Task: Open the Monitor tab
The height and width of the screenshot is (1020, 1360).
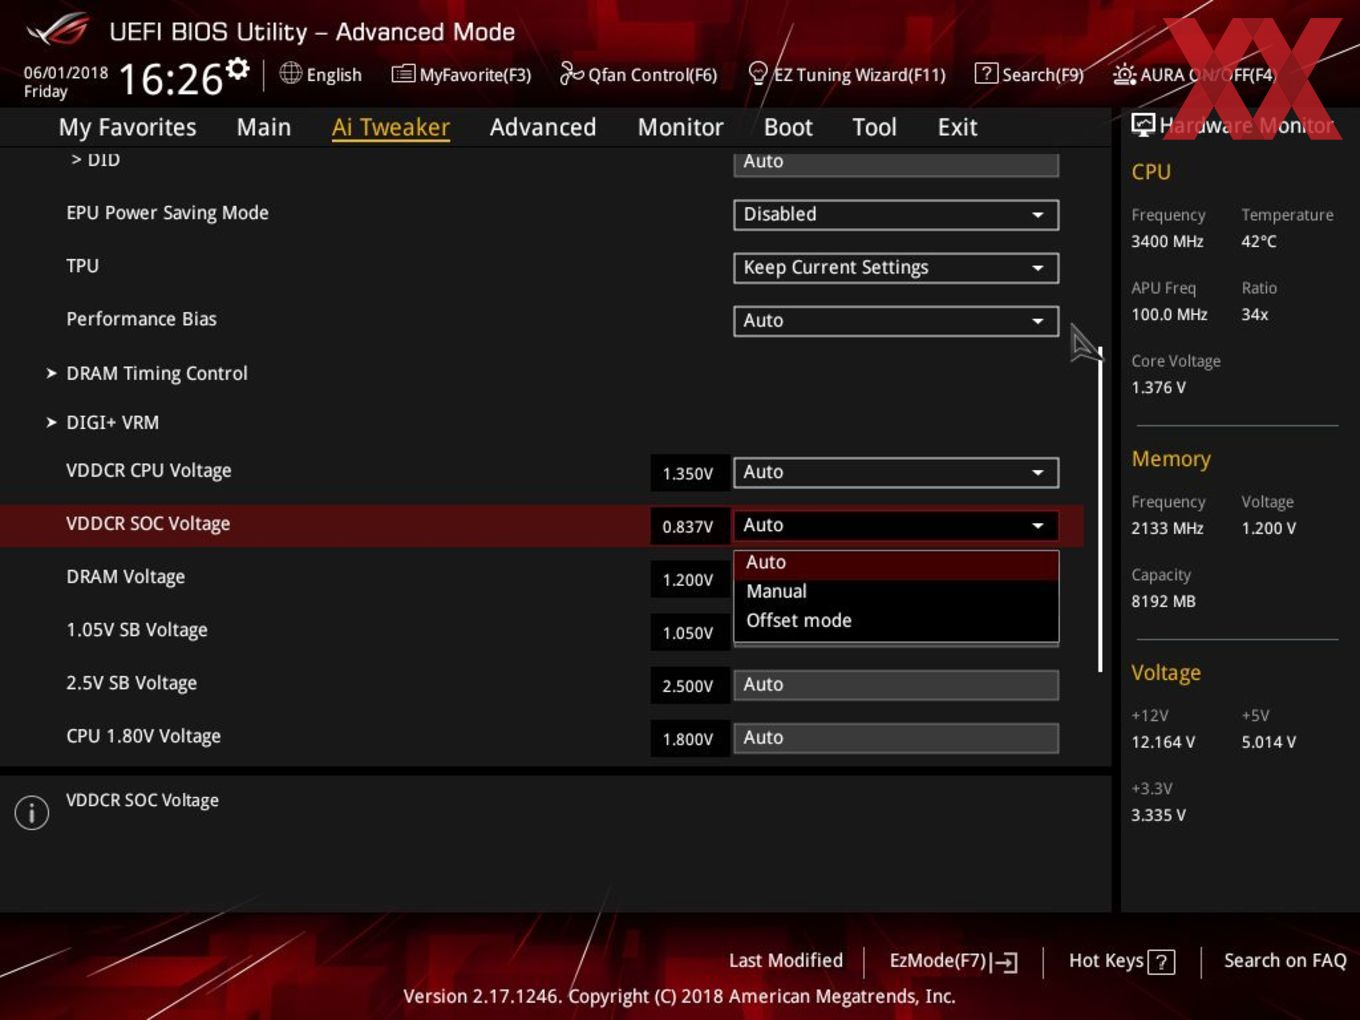Action: pyautogui.click(x=680, y=127)
